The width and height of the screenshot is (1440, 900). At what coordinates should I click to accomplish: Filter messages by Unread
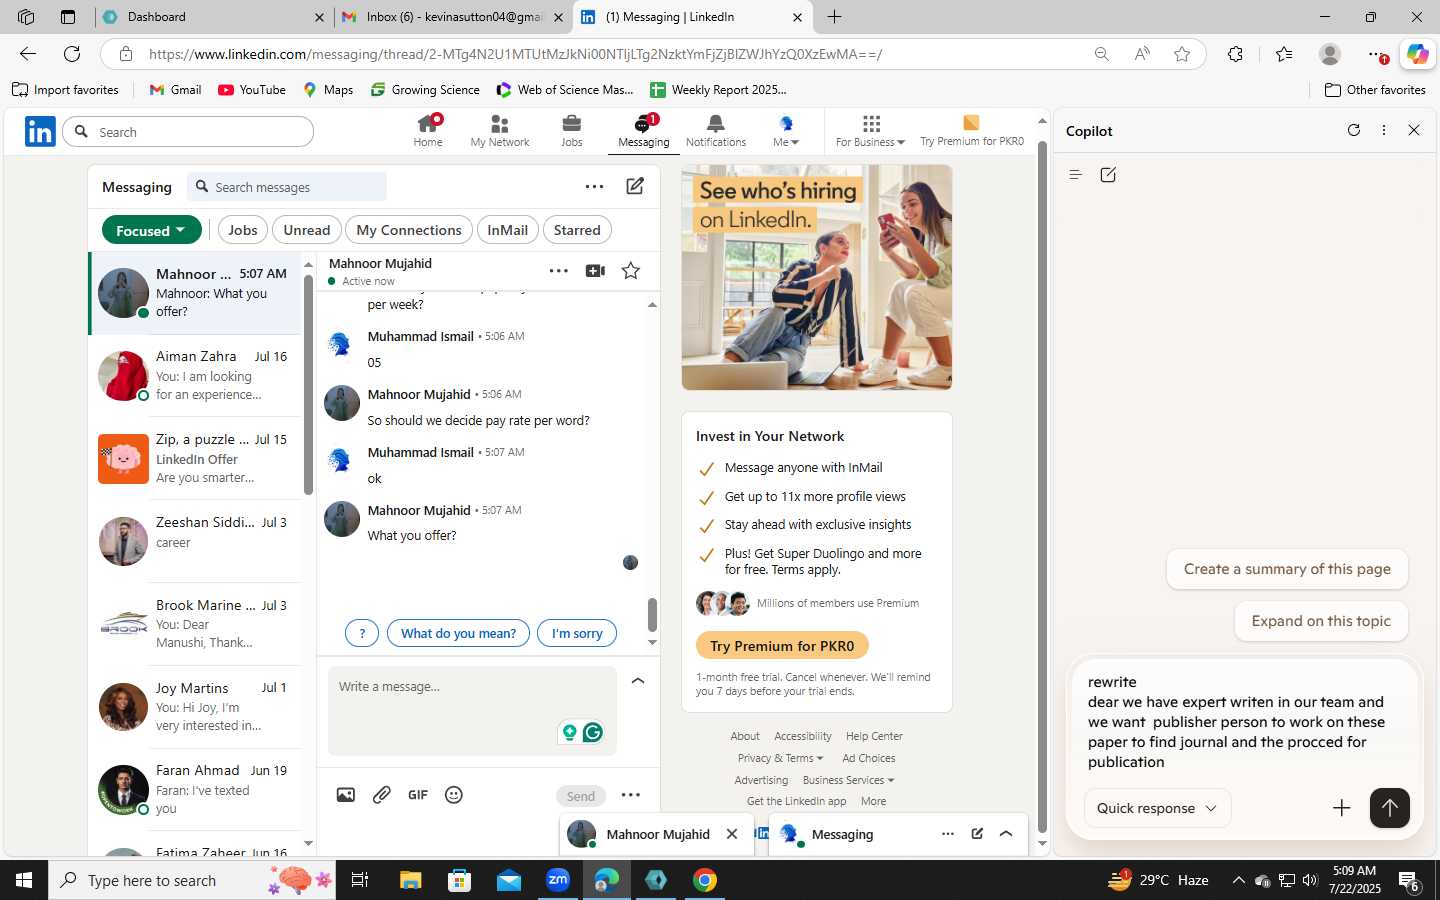[x=307, y=230]
